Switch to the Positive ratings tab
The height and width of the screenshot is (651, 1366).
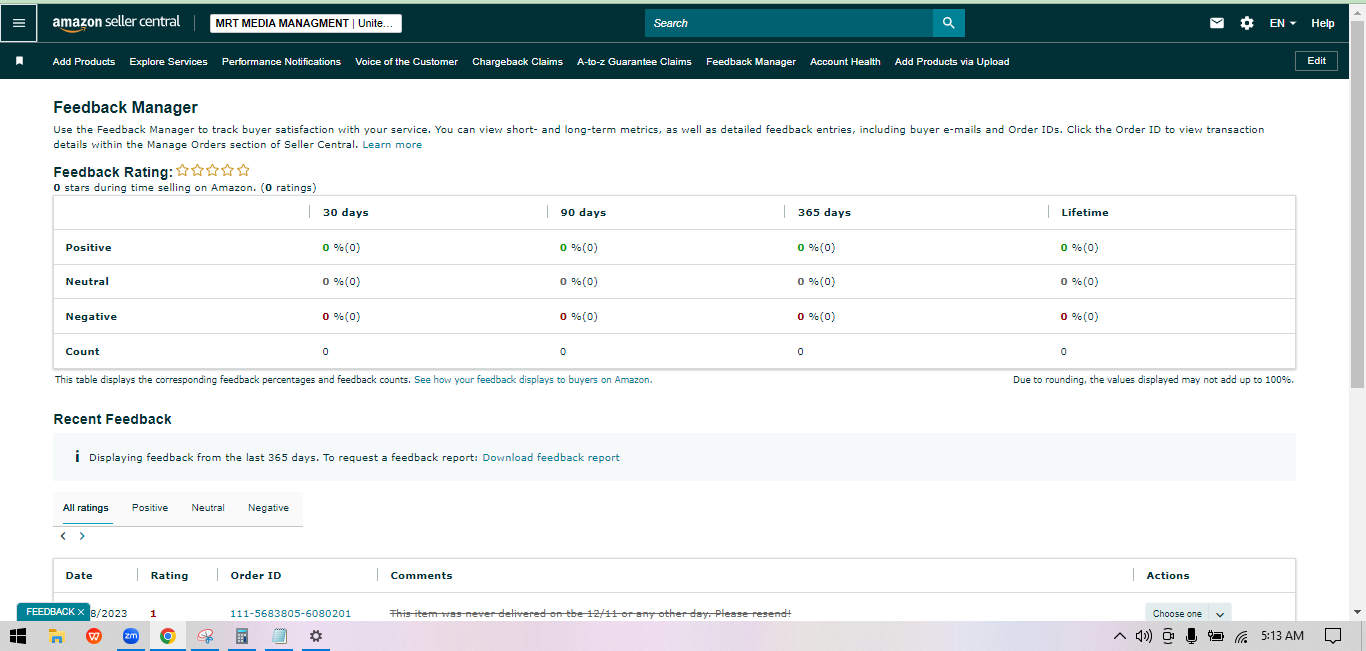[x=150, y=508]
